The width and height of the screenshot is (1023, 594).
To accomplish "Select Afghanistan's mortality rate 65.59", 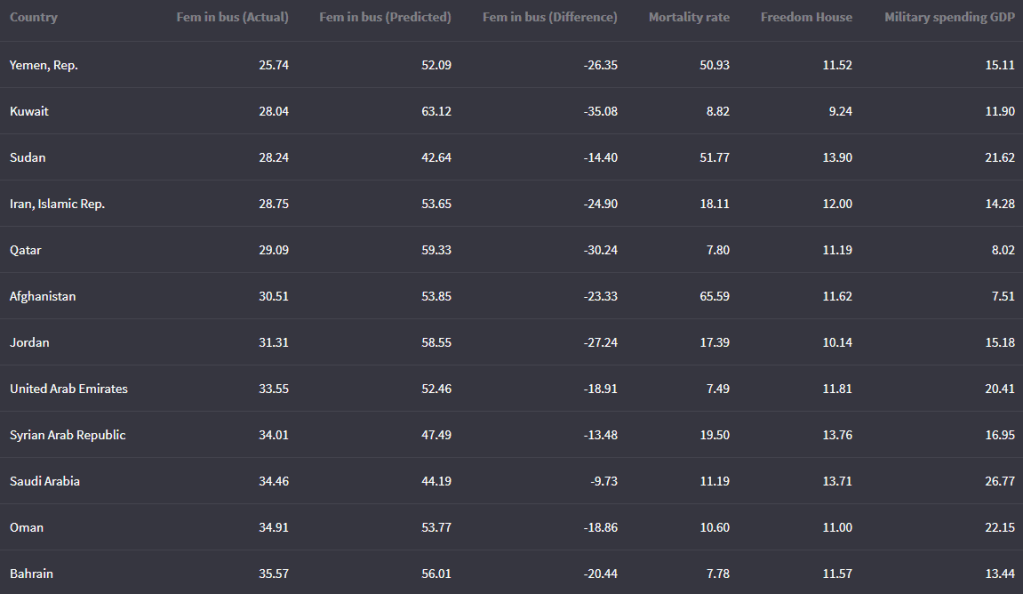I will [x=717, y=296].
